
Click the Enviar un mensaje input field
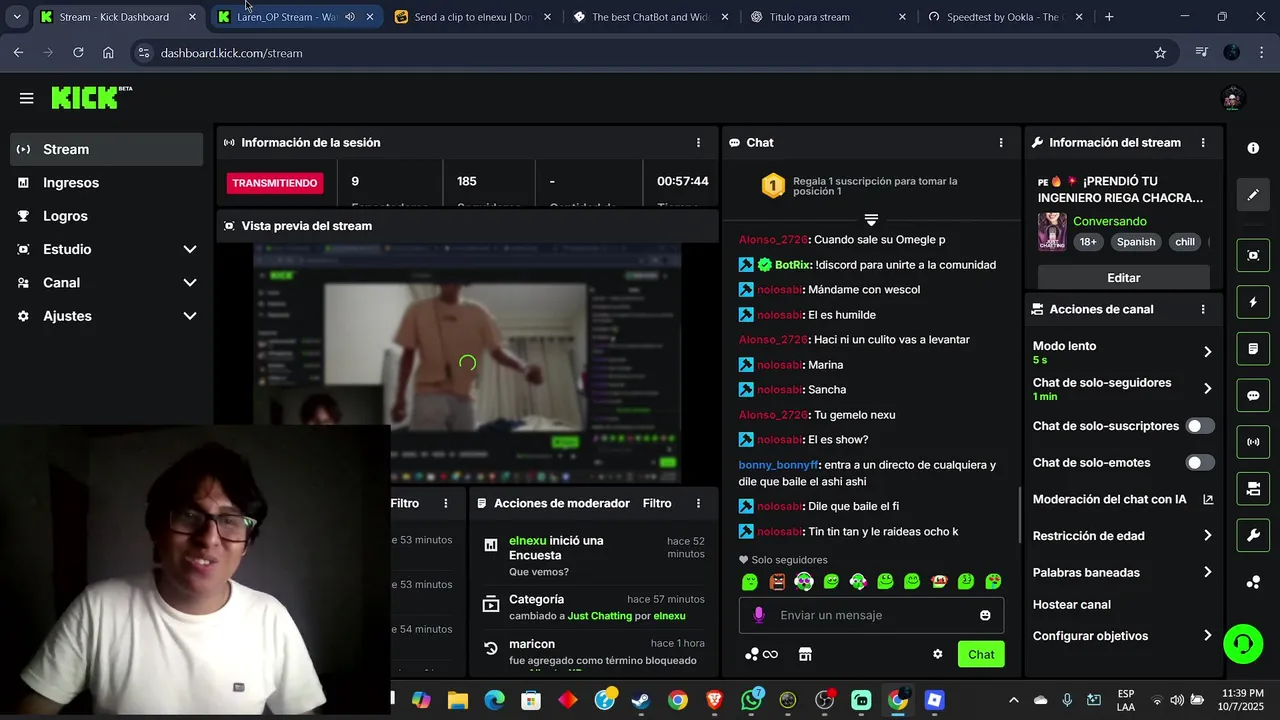[871, 615]
